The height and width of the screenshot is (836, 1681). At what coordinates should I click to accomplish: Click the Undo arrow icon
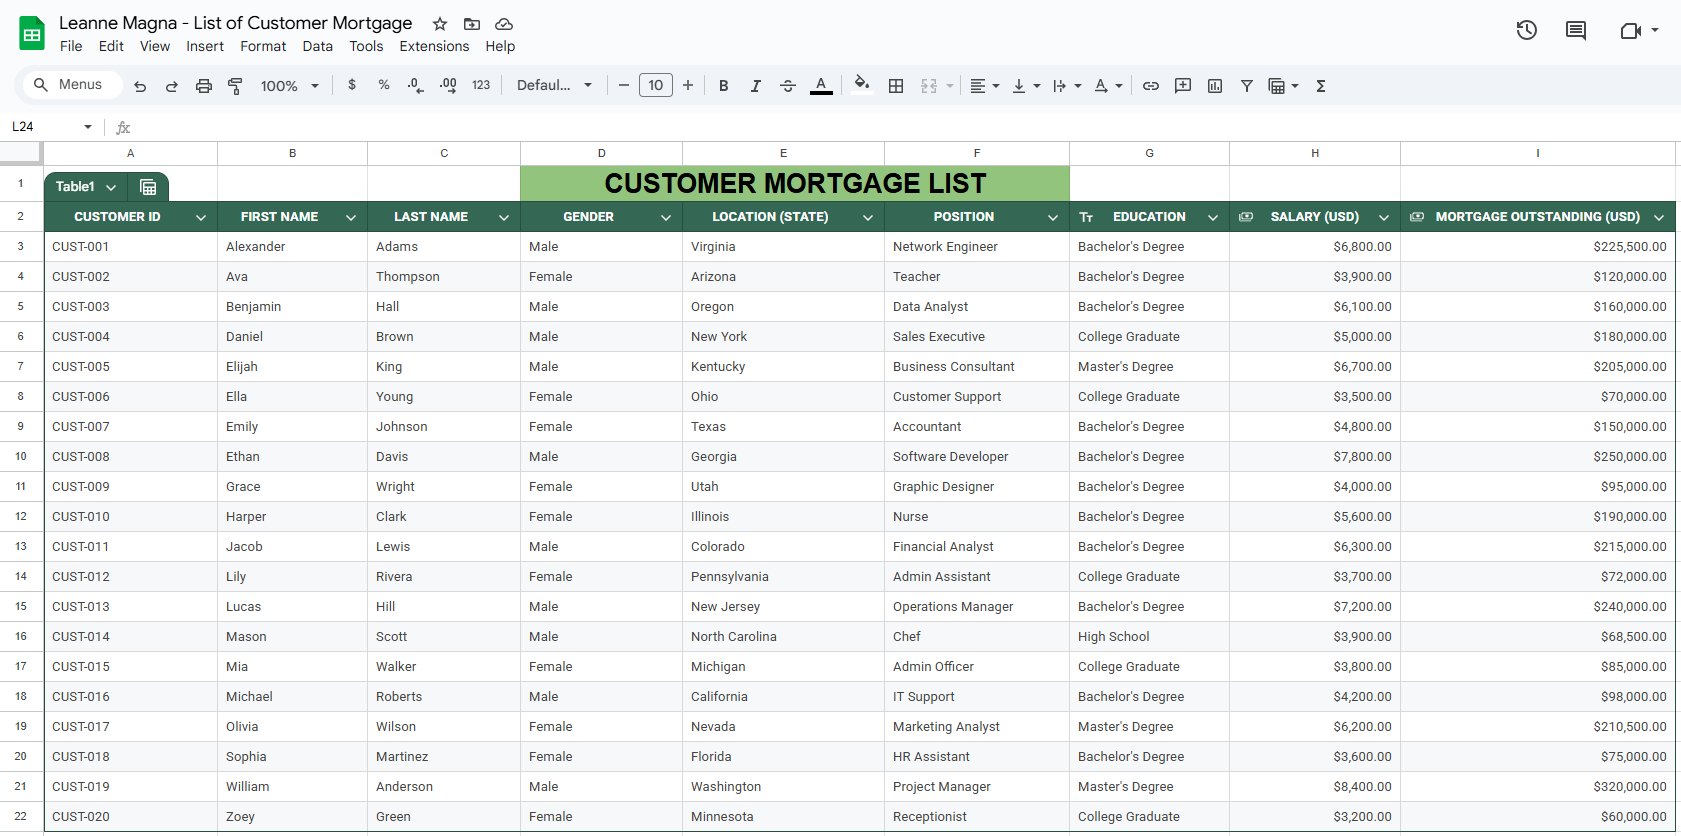point(140,86)
